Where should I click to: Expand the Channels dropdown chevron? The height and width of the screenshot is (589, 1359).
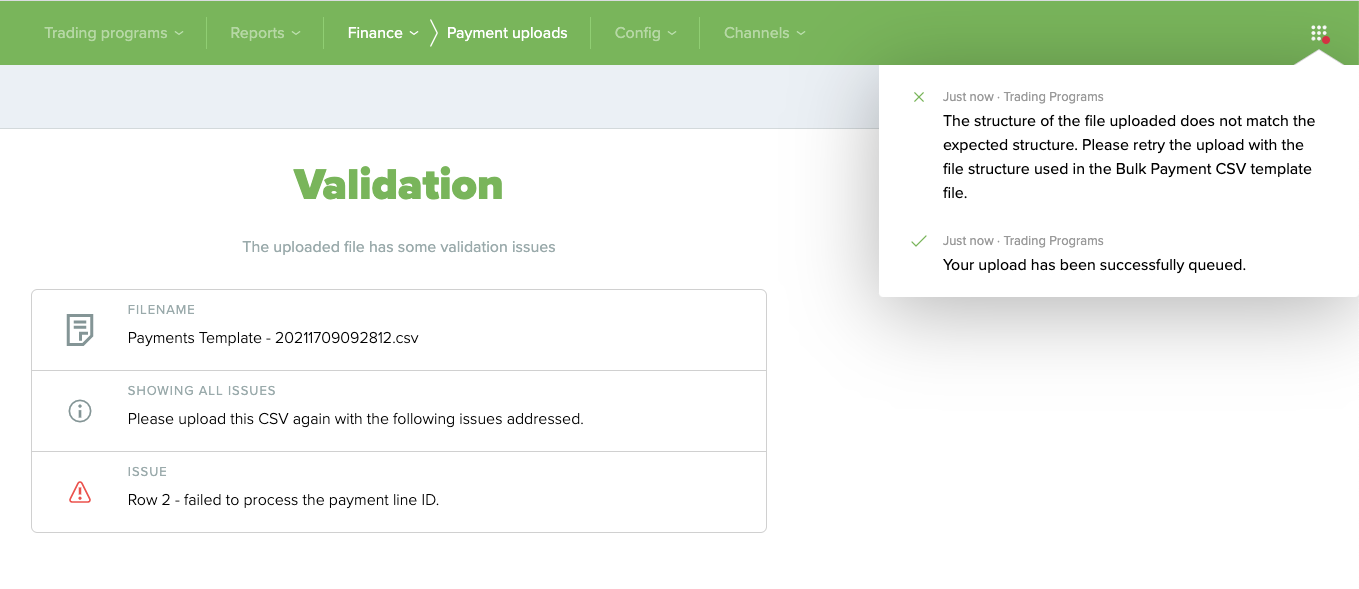[x=801, y=33]
